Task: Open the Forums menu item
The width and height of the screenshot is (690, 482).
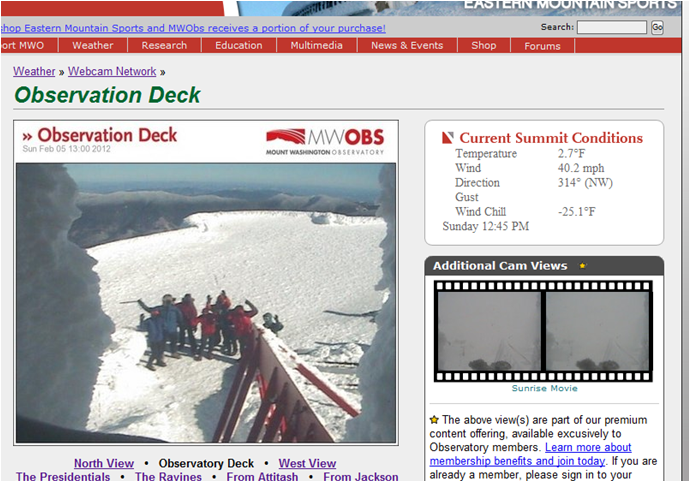Action: coord(542,46)
